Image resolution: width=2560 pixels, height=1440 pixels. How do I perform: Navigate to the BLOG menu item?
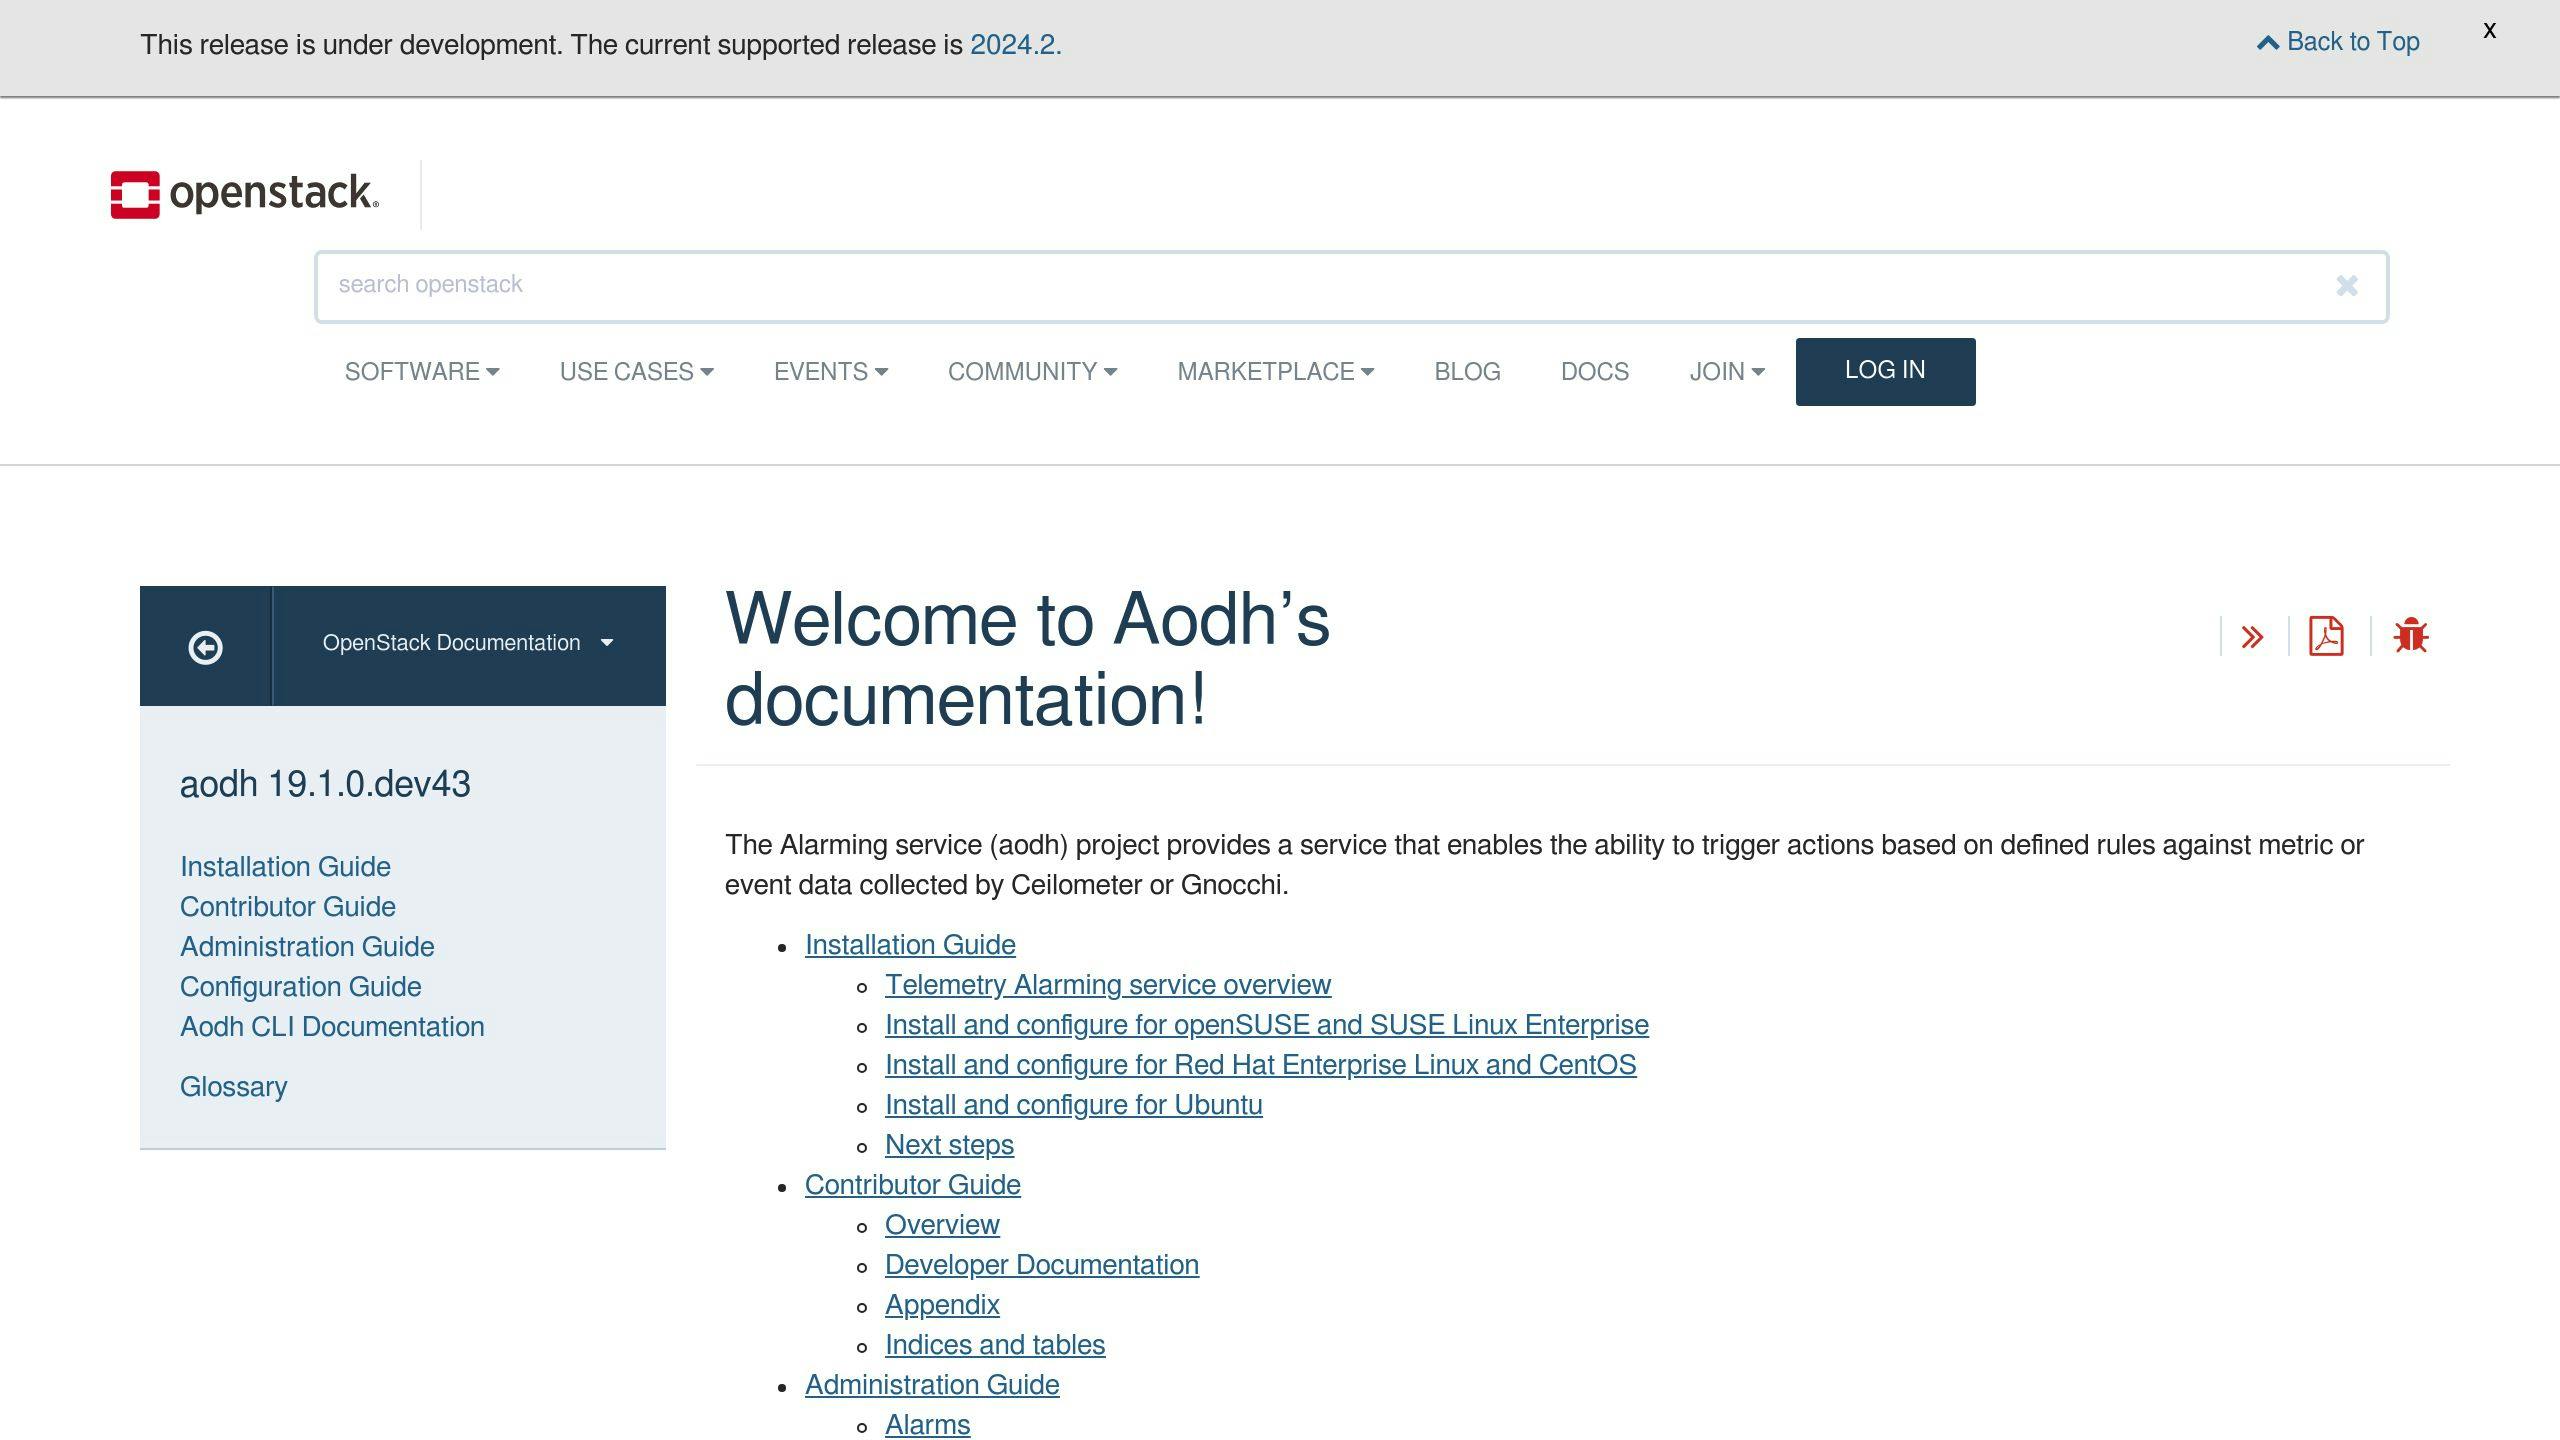point(1467,371)
